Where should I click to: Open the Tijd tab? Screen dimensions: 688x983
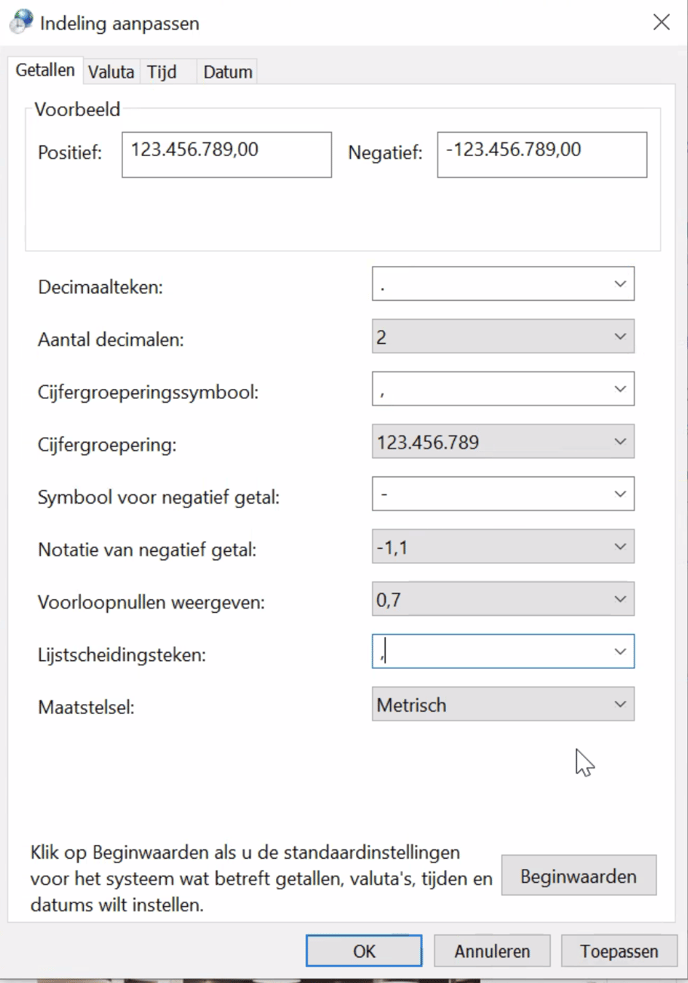[162, 72]
